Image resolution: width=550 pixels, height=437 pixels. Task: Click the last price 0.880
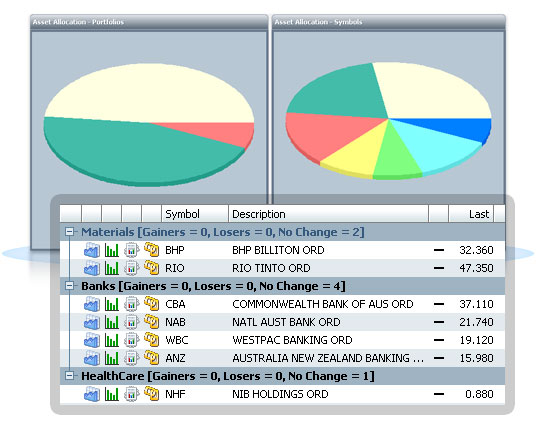[x=479, y=394]
